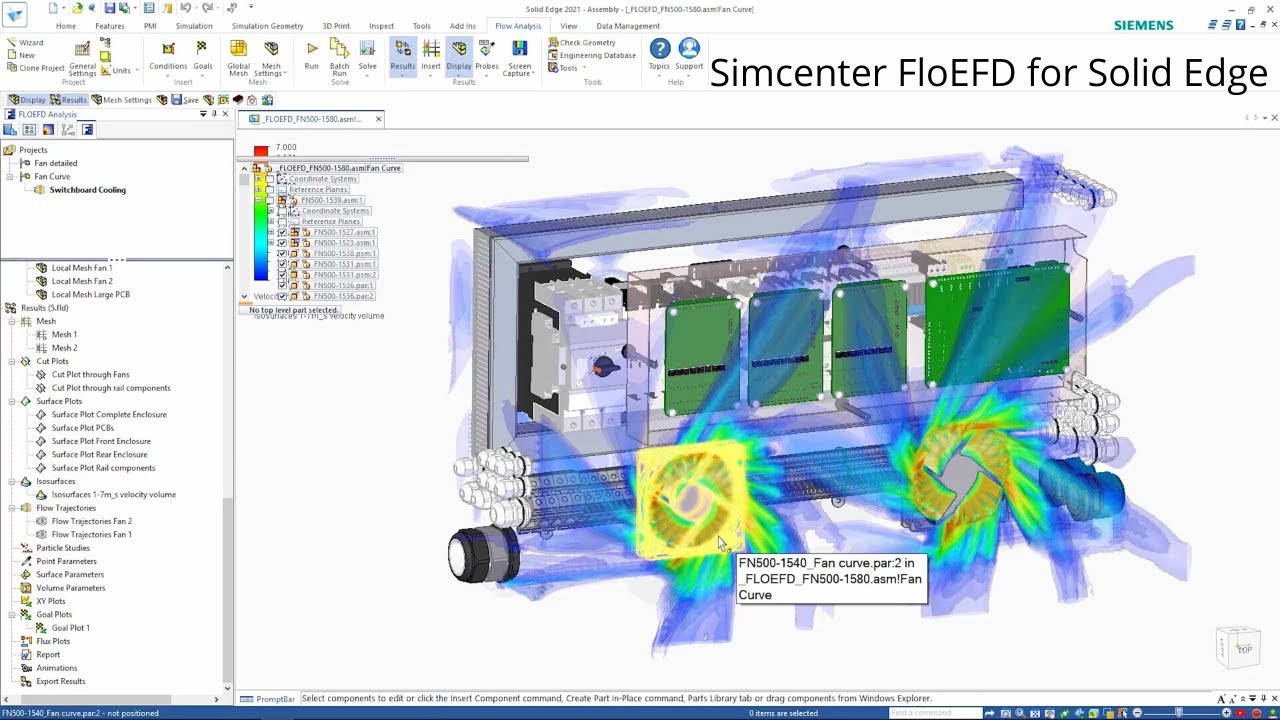Image resolution: width=1280 pixels, height=720 pixels.
Task: Toggle Display in the FloEFD toolbar
Action: pos(27,100)
